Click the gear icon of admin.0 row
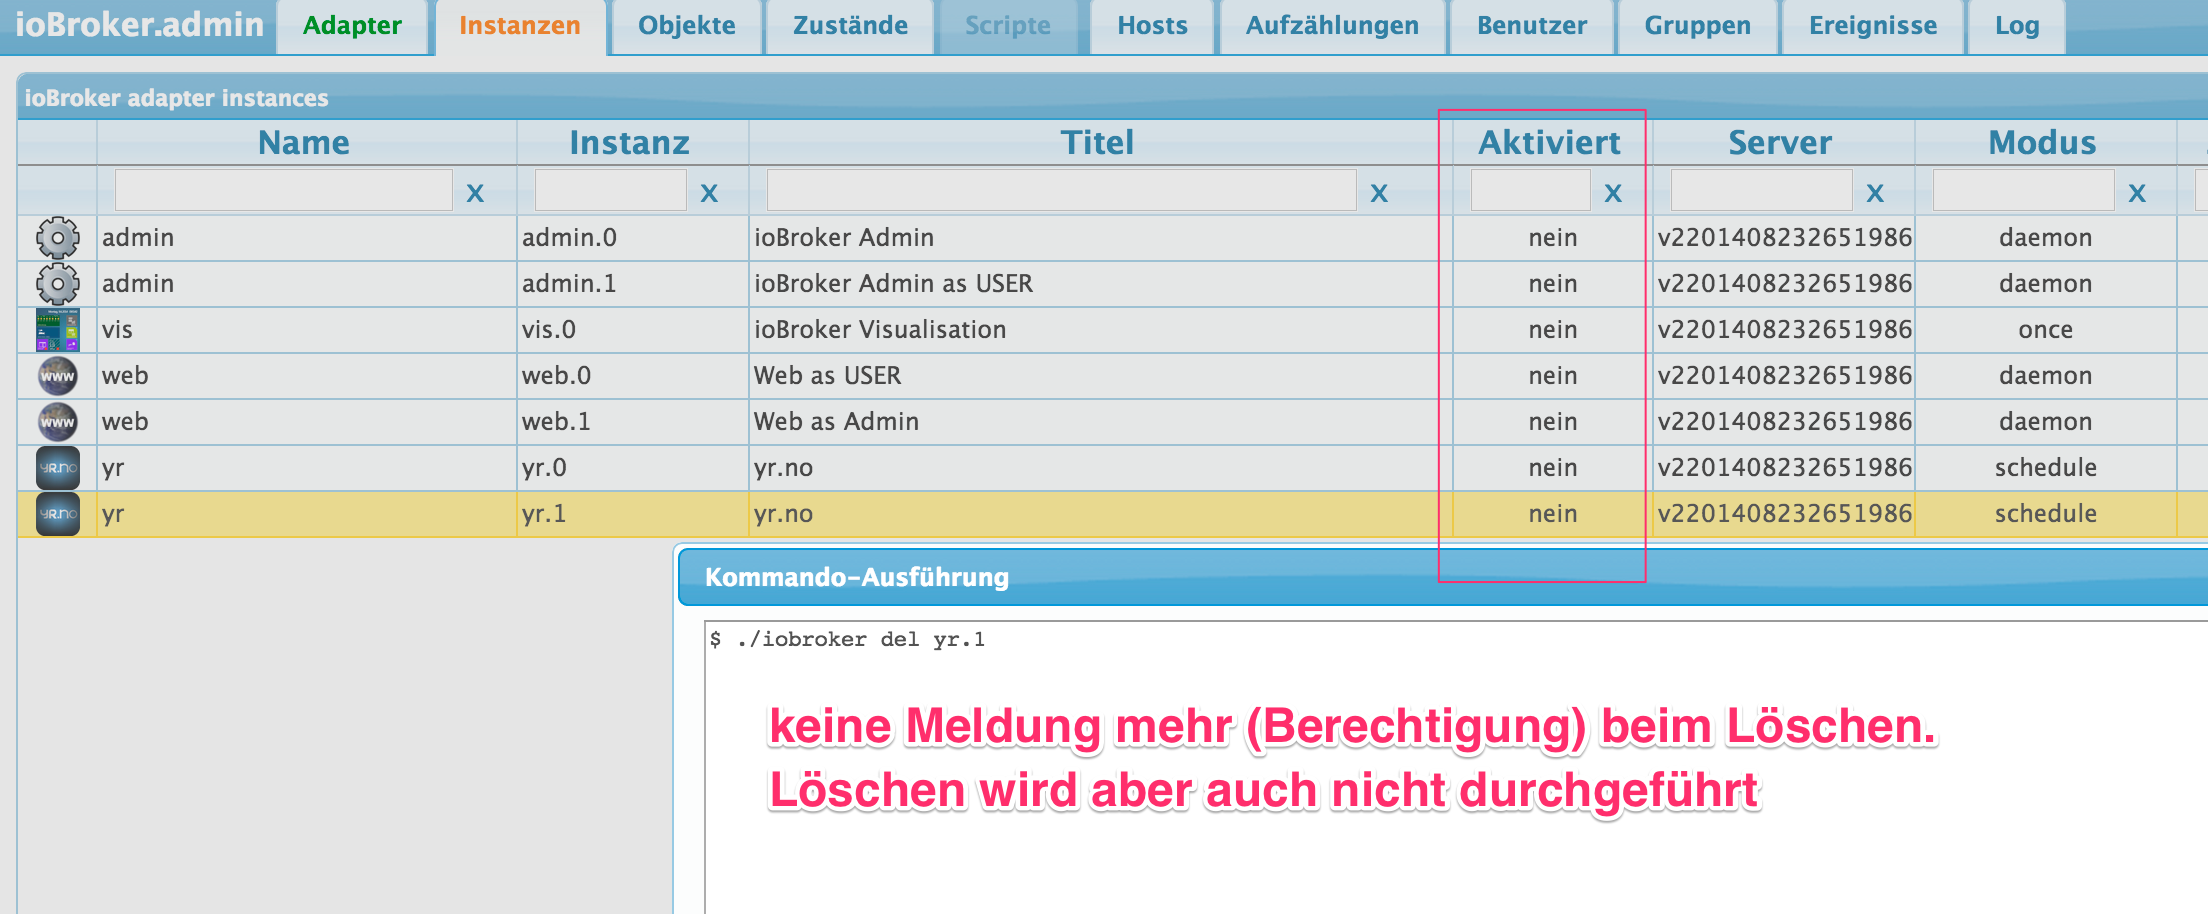 58,238
